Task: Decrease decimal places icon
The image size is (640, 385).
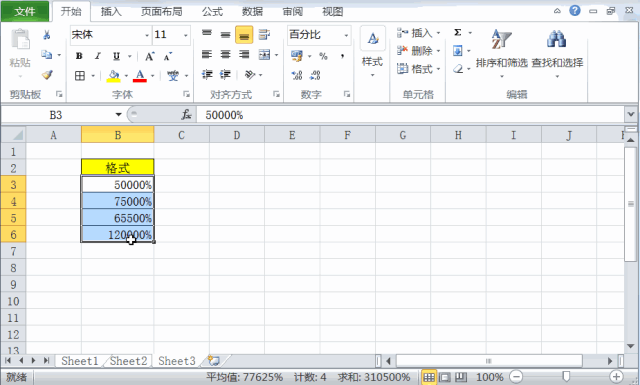Action: pos(315,75)
